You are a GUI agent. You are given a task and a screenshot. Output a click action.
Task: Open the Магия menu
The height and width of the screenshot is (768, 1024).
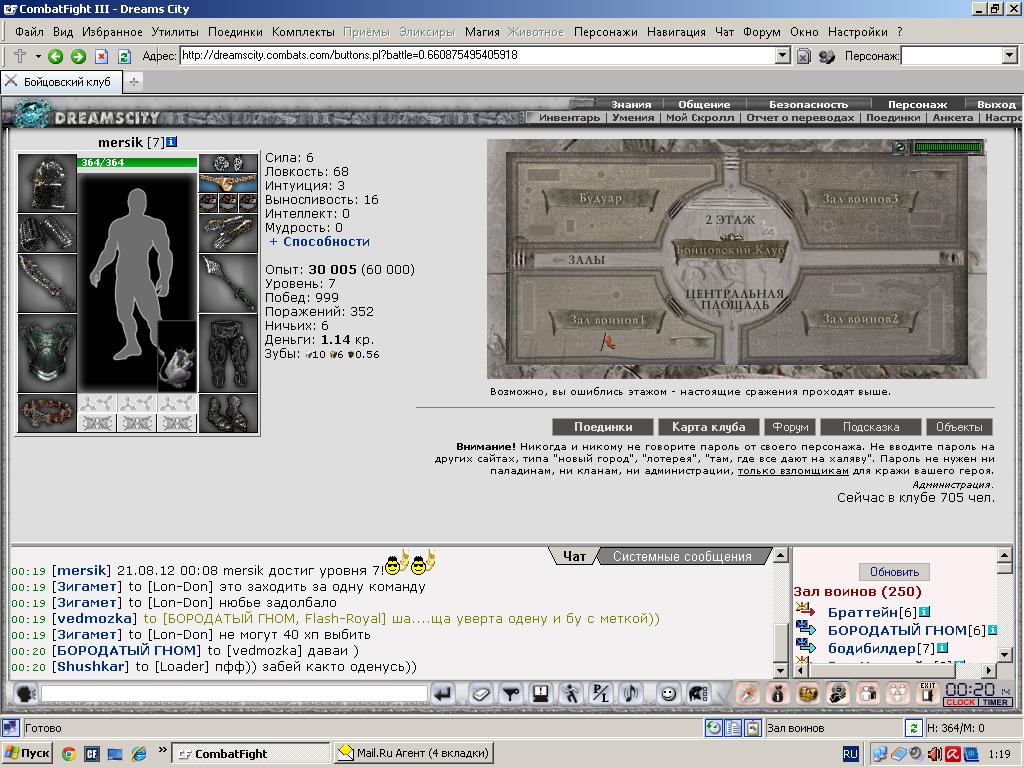482,31
